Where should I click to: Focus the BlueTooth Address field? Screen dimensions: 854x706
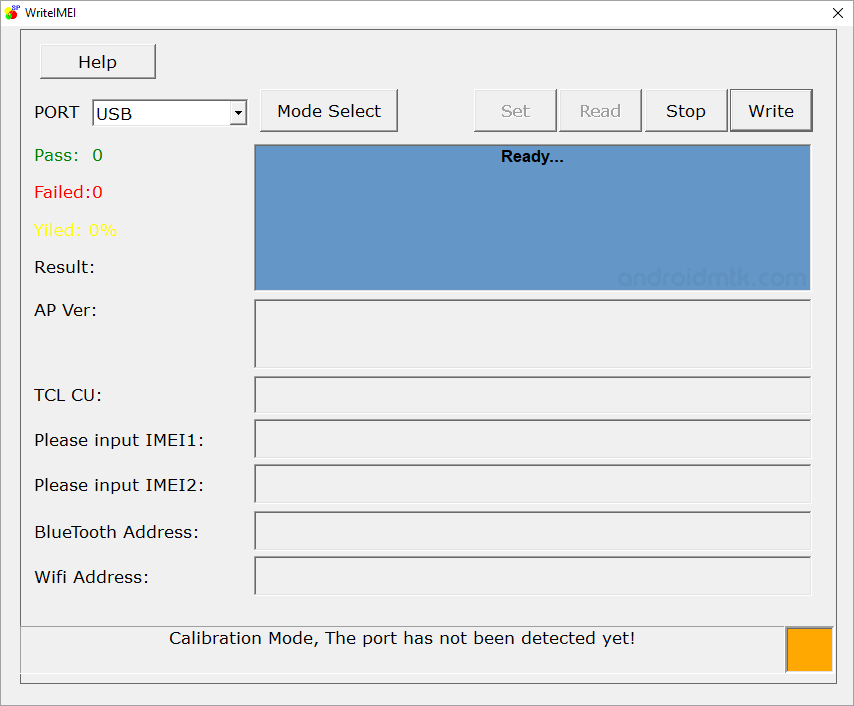(533, 531)
